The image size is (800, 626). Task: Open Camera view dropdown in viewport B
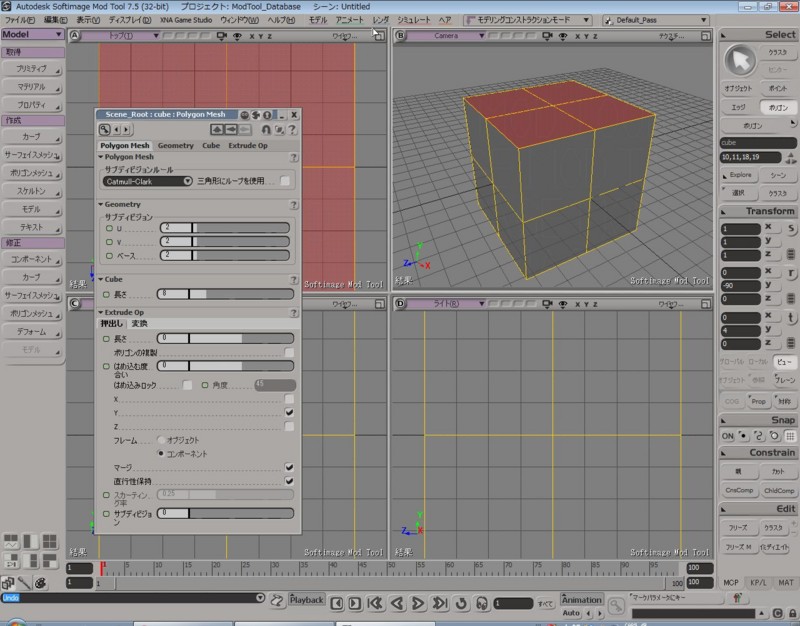446,36
